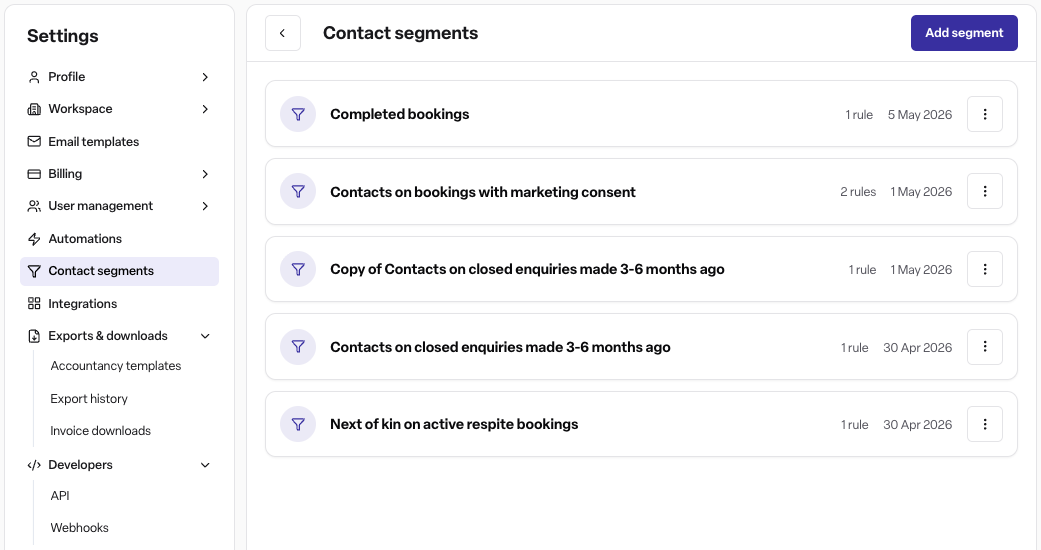Open Copy of Contacts on closed enquiries segment
This screenshot has width=1041, height=550.
point(527,269)
